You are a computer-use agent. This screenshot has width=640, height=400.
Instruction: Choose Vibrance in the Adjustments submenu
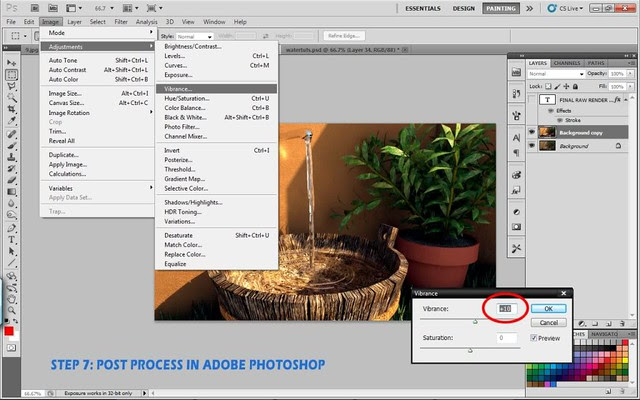click(216, 89)
